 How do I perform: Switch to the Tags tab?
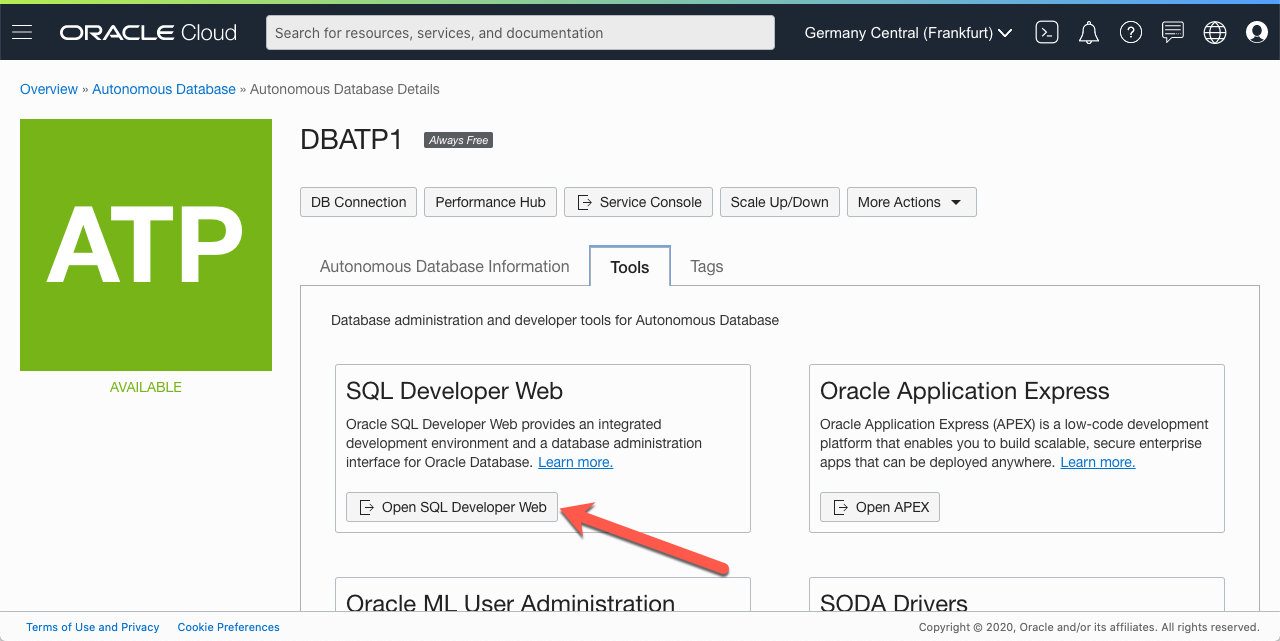point(707,266)
